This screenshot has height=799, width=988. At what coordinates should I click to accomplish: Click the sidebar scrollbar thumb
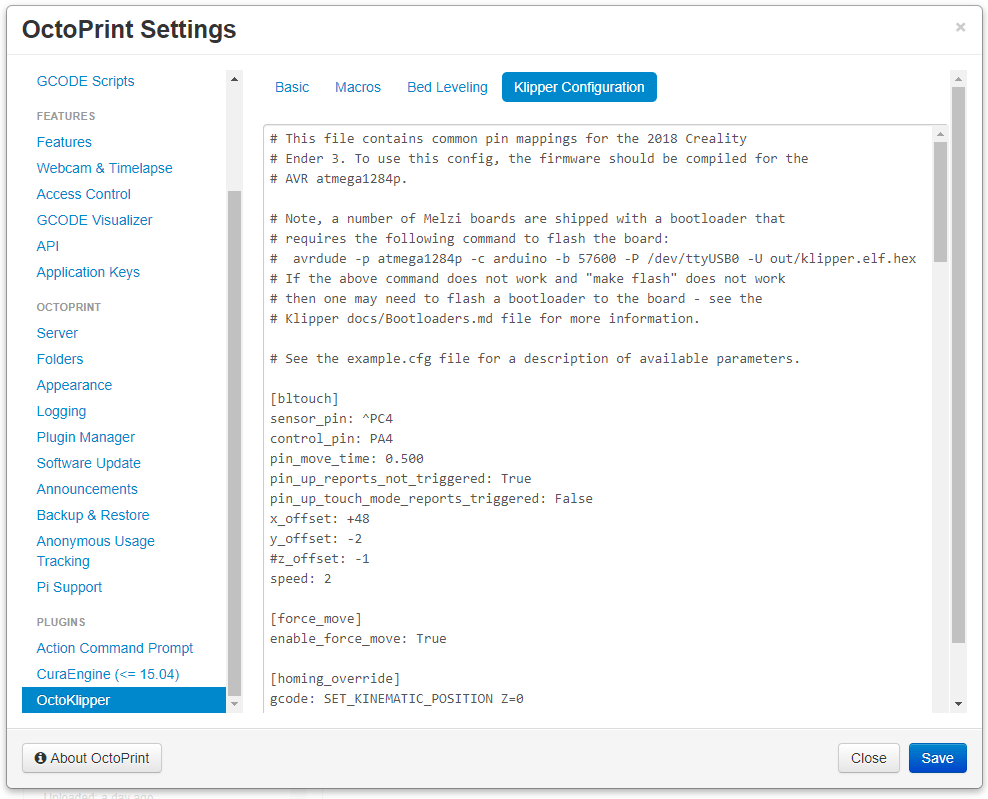click(234, 442)
